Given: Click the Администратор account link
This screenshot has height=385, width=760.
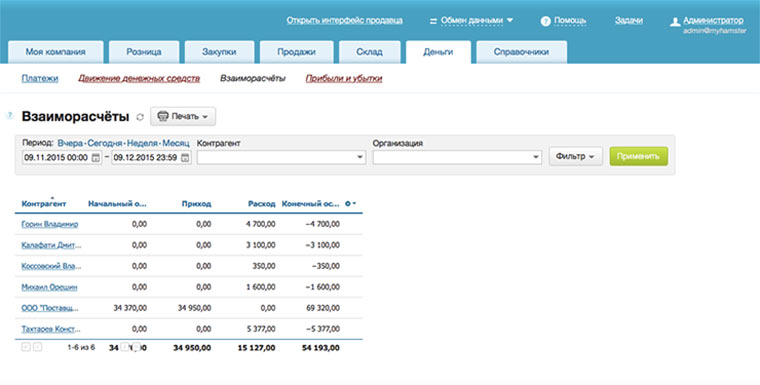Looking at the screenshot, I should 713,20.
